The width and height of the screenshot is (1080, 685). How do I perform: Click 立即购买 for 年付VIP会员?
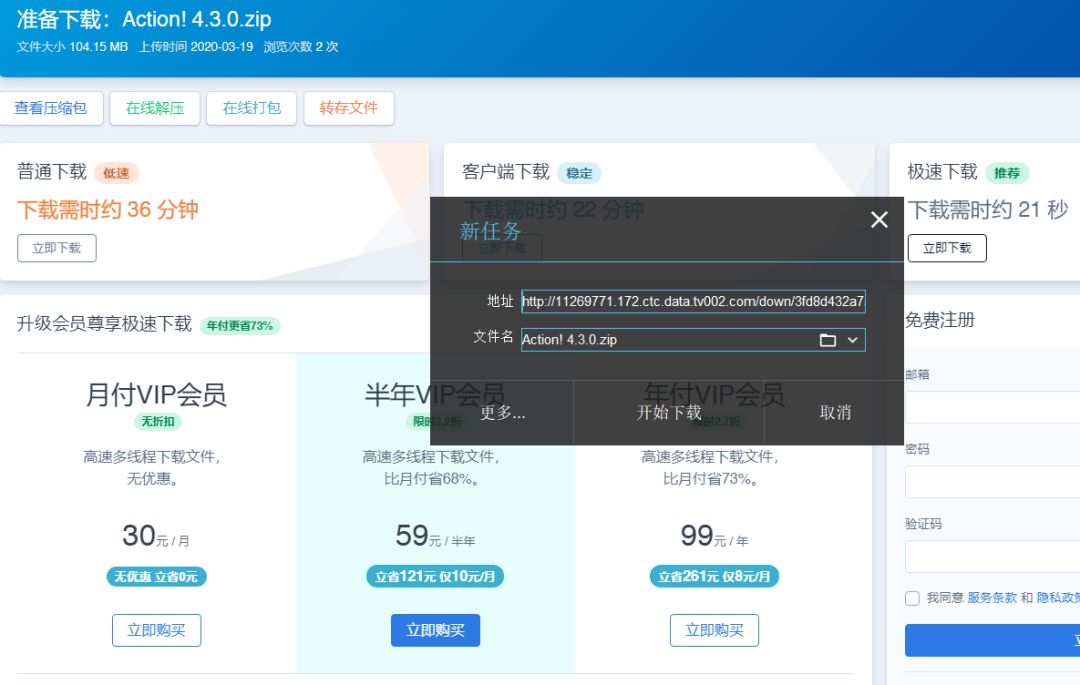(714, 630)
